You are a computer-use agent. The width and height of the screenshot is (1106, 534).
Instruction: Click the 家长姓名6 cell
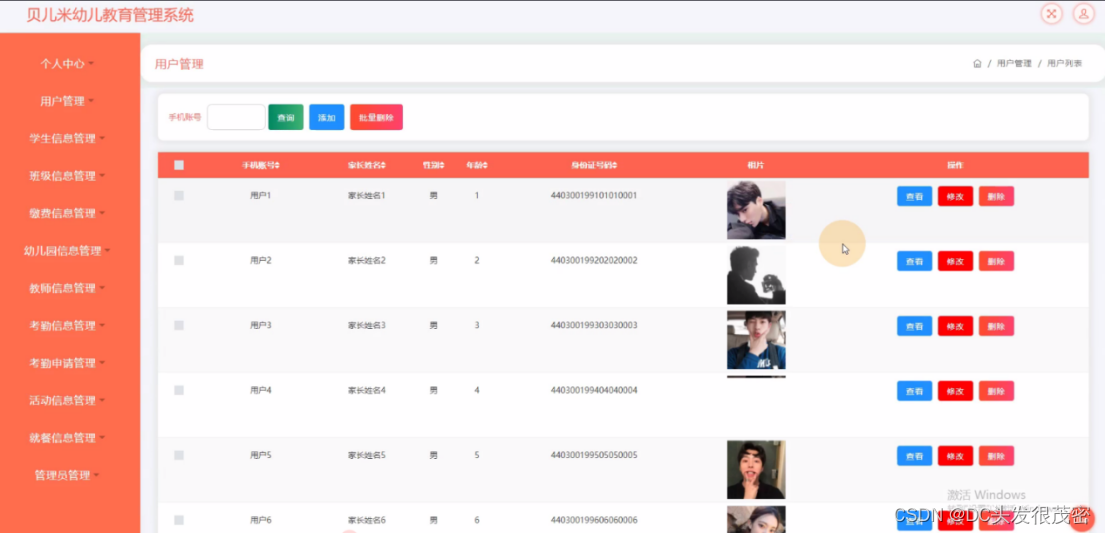click(367, 520)
